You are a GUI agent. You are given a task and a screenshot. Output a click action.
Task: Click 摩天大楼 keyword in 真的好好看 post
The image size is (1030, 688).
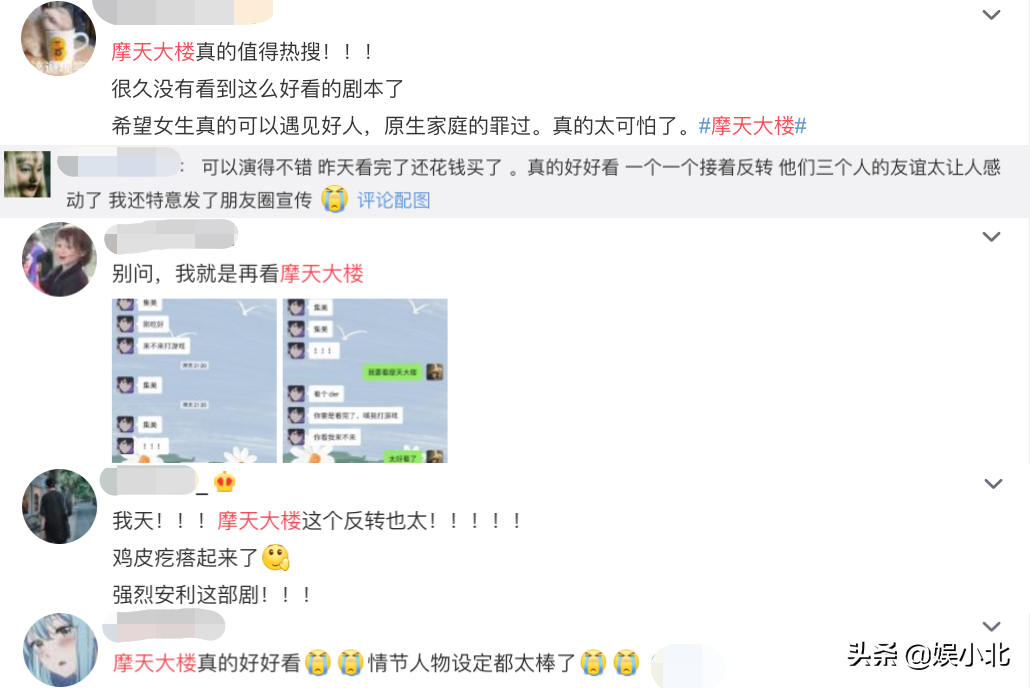coord(155,662)
